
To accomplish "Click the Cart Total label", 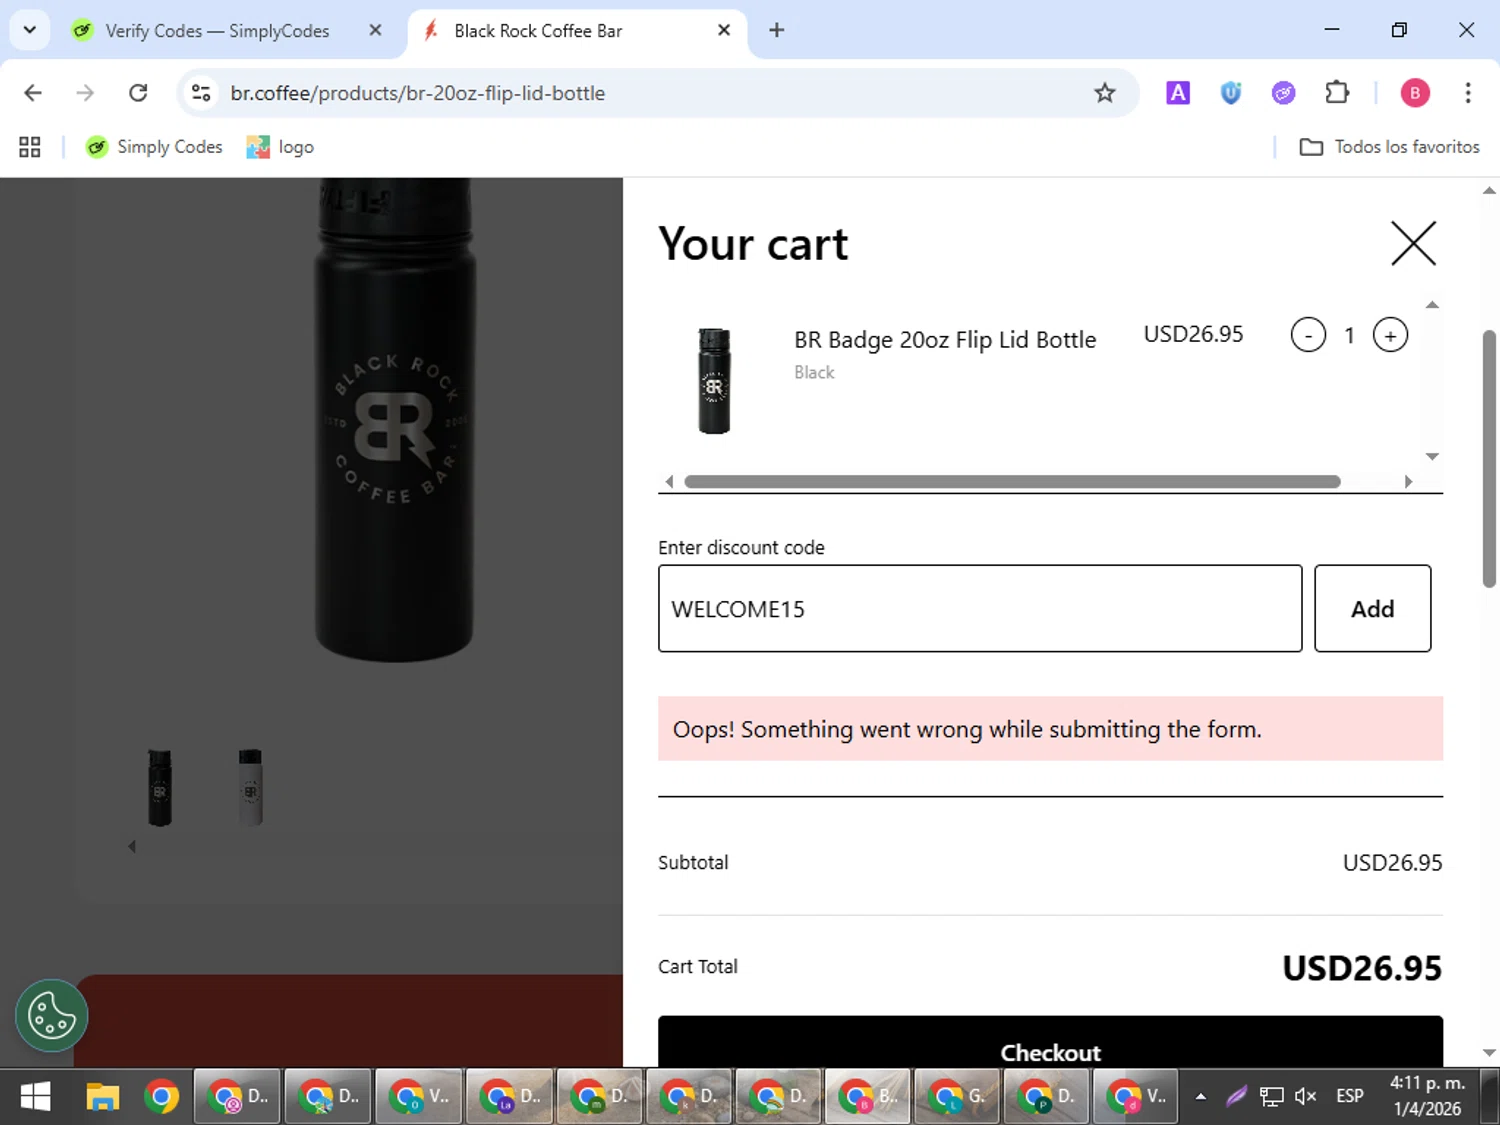I will point(698,967).
